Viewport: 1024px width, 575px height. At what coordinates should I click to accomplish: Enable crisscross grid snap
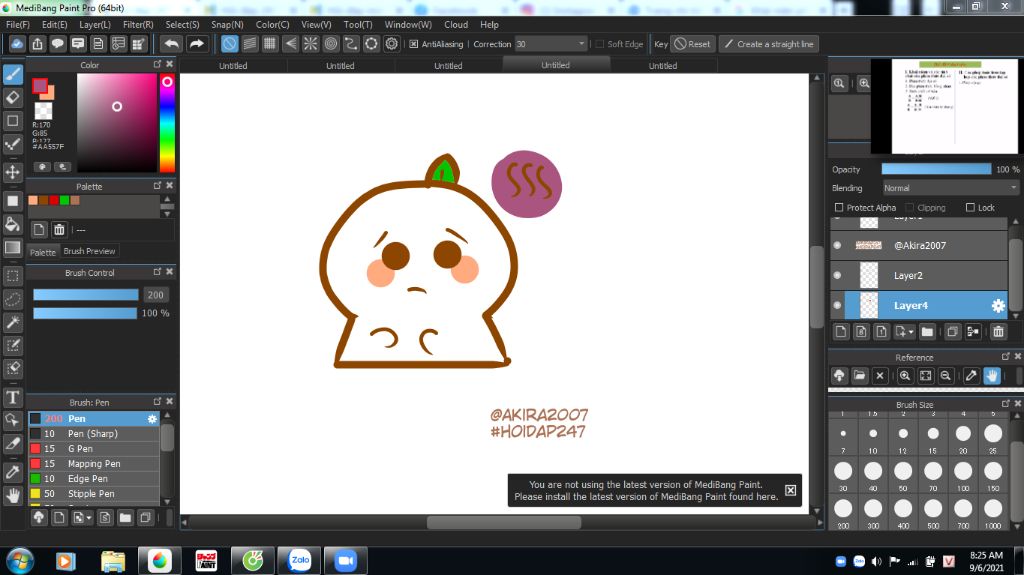tap(270, 44)
